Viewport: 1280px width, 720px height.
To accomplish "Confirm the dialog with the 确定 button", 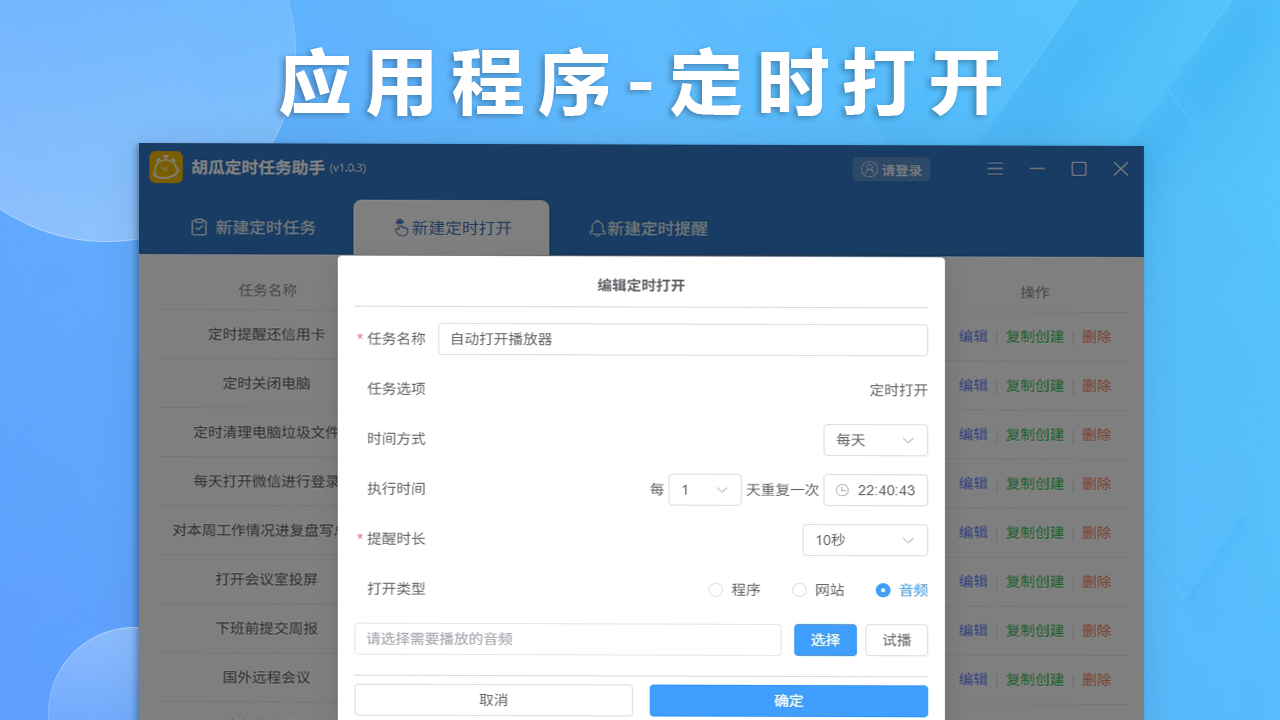I will tap(788, 700).
